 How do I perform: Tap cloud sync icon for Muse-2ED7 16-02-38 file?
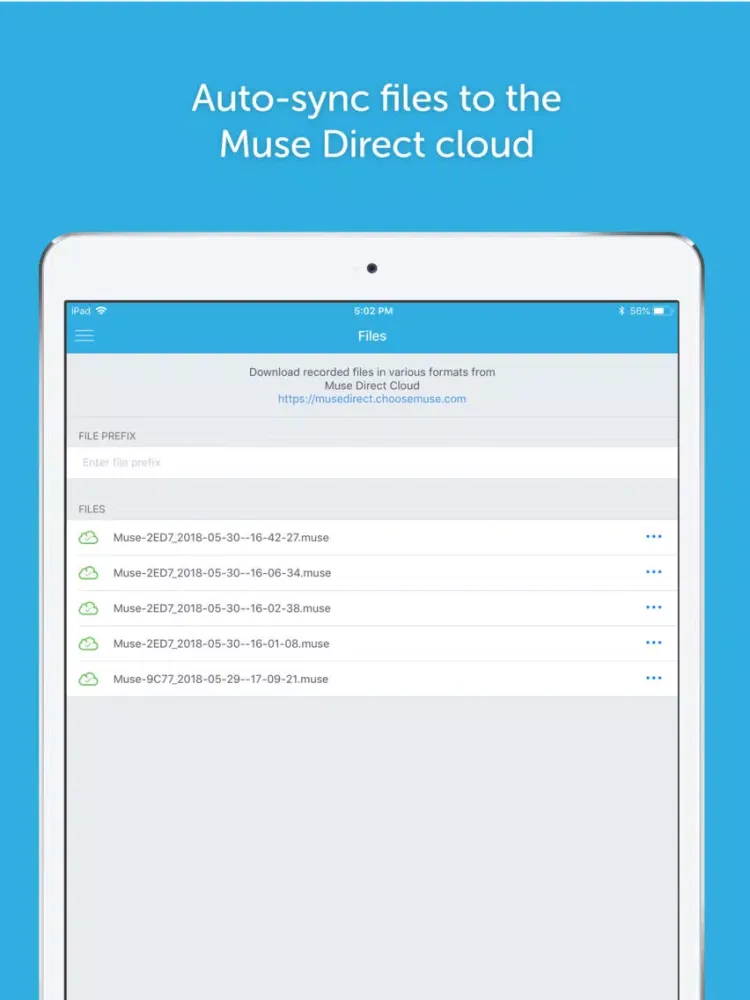point(88,608)
